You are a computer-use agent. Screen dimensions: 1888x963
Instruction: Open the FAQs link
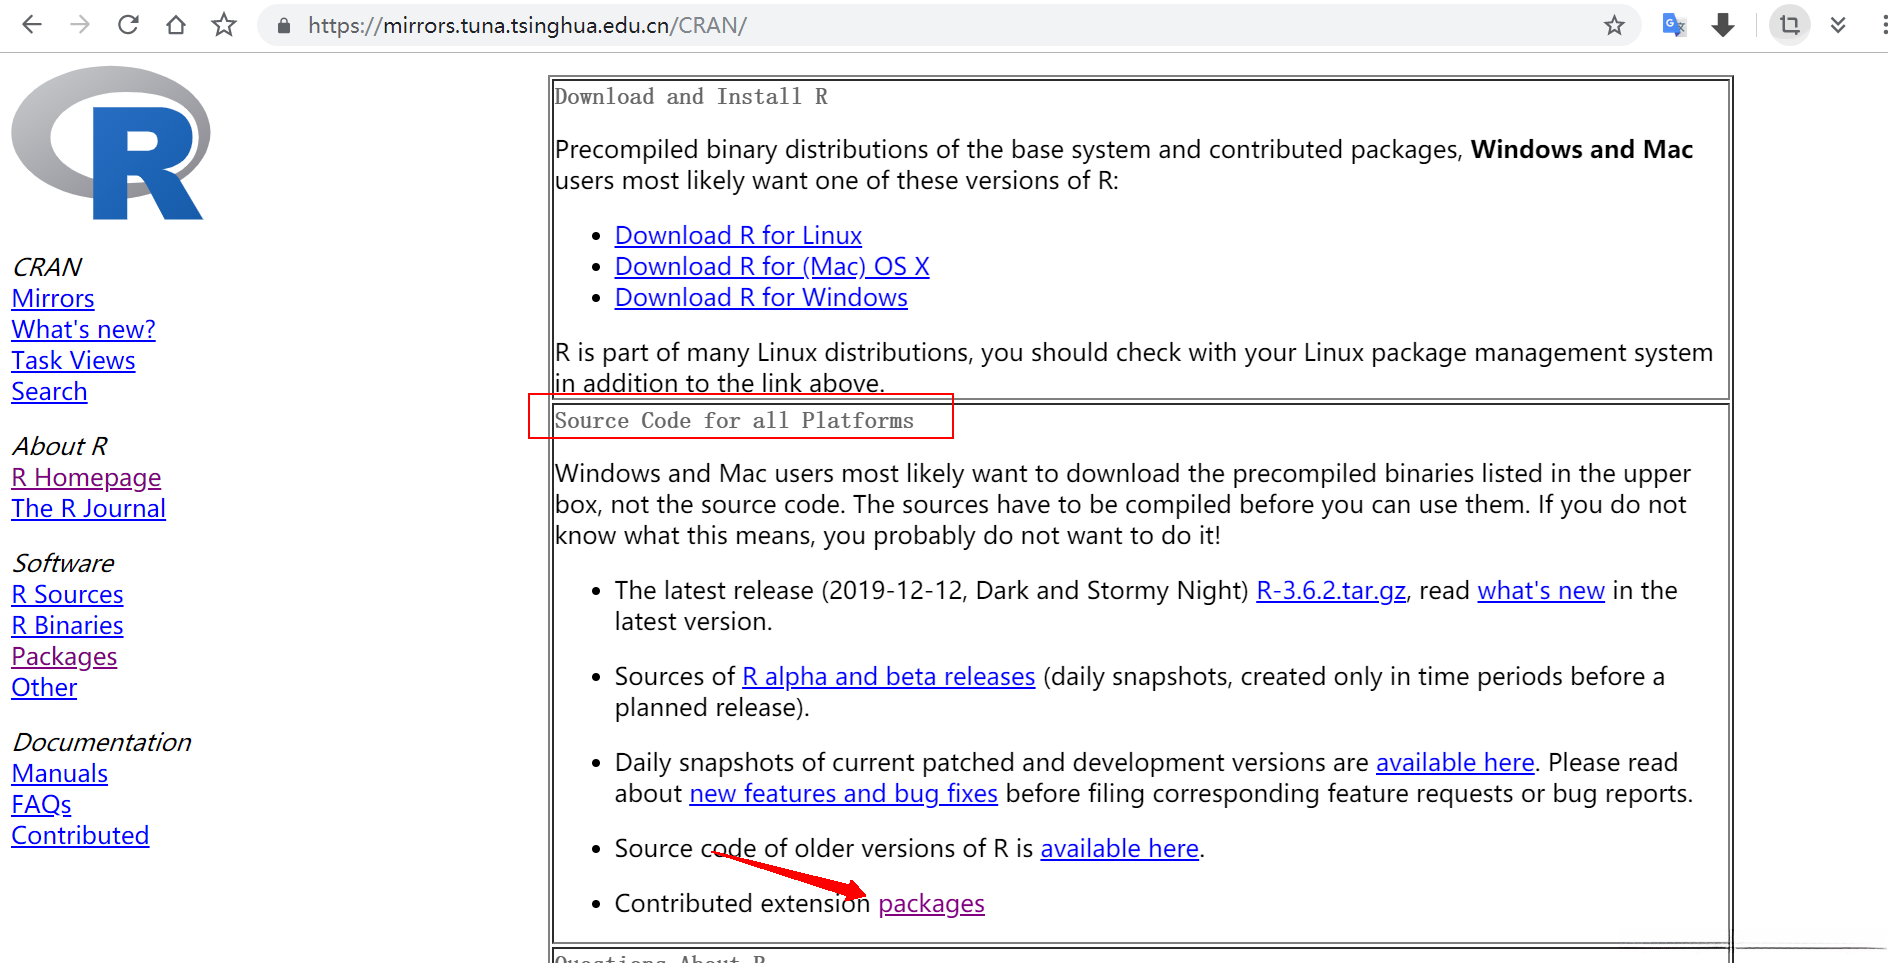42,804
